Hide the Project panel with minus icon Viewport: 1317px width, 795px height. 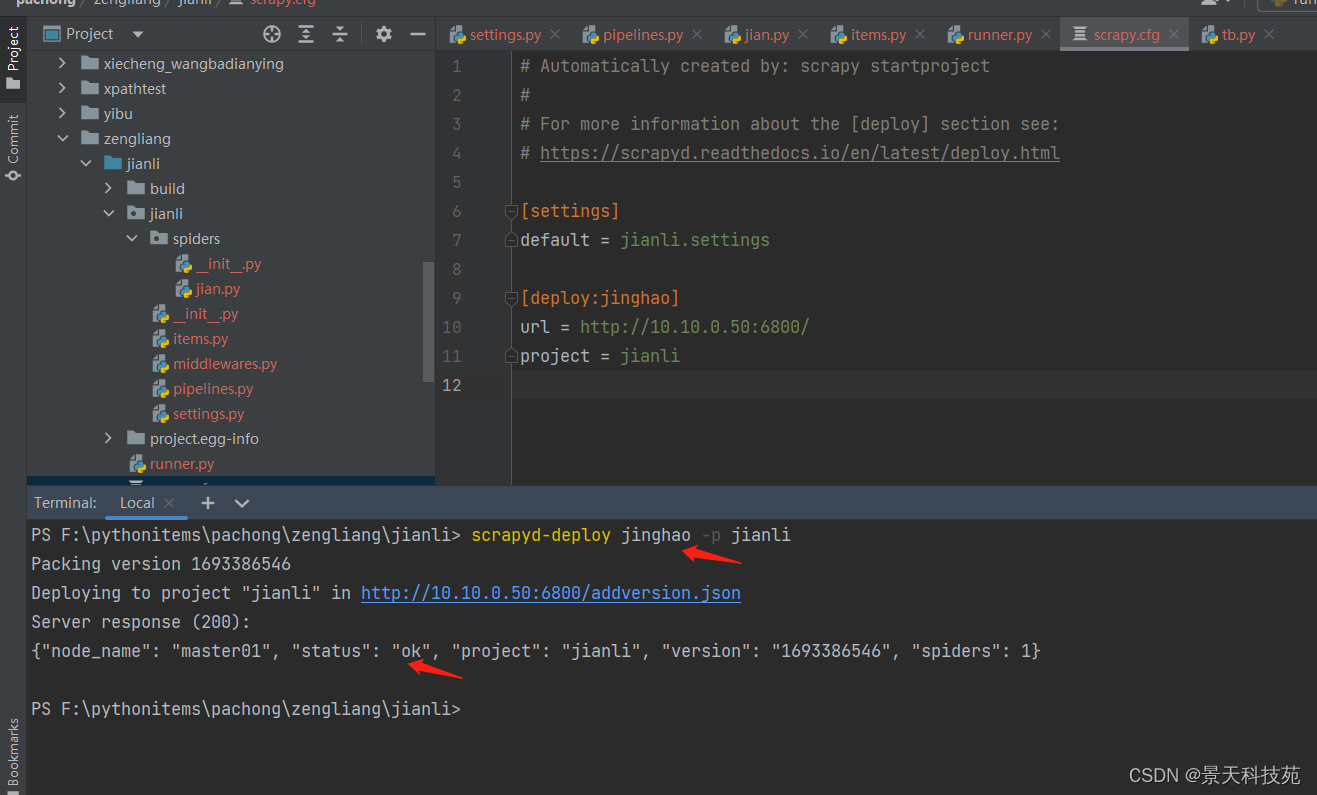[x=418, y=34]
